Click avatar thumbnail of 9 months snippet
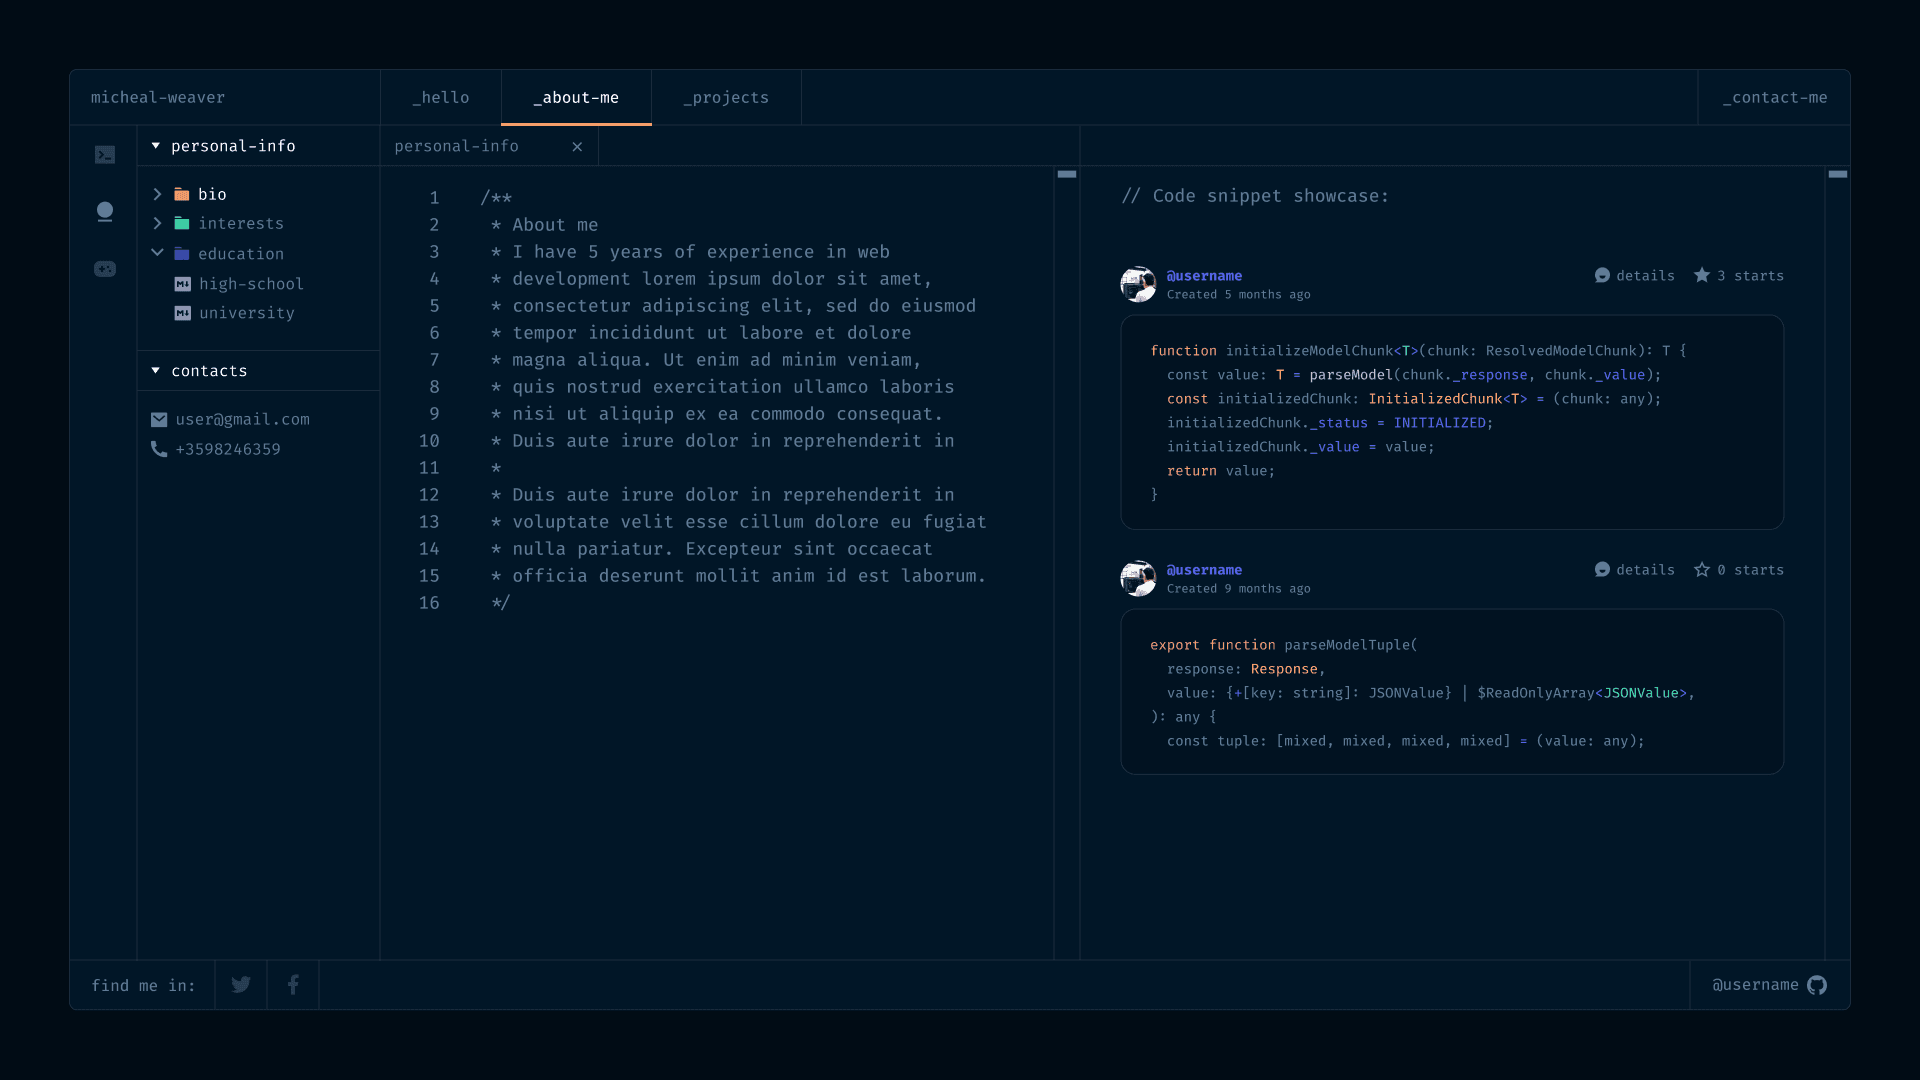Screen dimensions: 1920x1080 pyautogui.click(x=1138, y=578)
